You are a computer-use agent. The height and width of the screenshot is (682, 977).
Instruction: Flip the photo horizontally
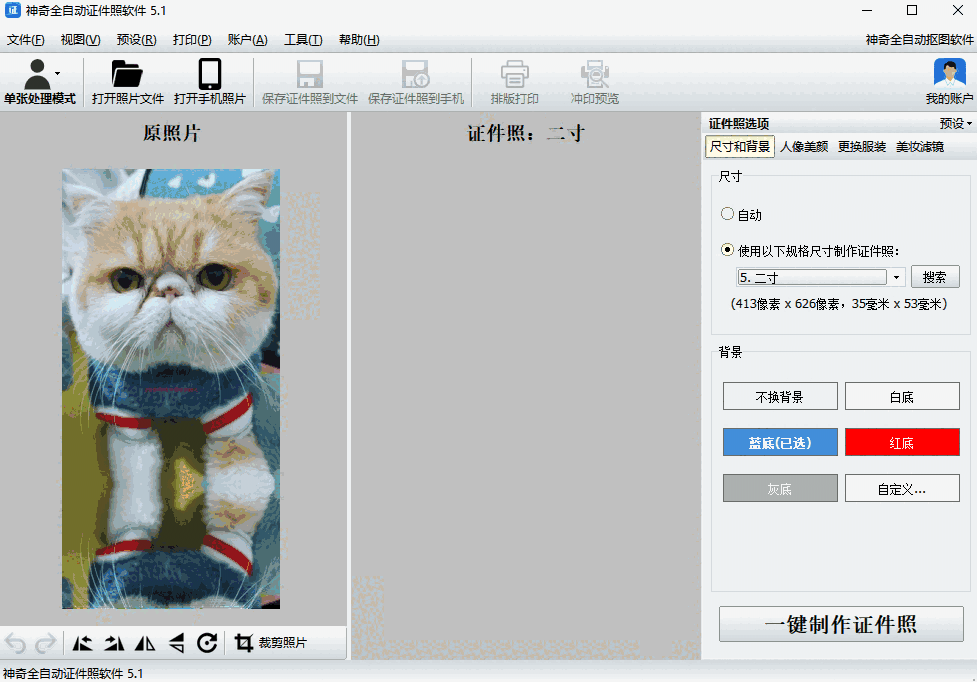tap(145, 644)
